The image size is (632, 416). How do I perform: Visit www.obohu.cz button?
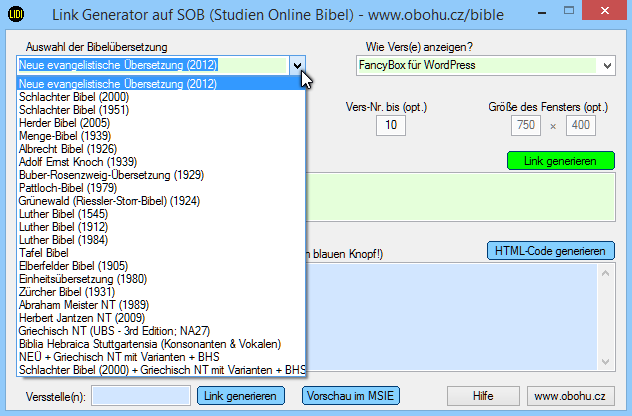571,396
